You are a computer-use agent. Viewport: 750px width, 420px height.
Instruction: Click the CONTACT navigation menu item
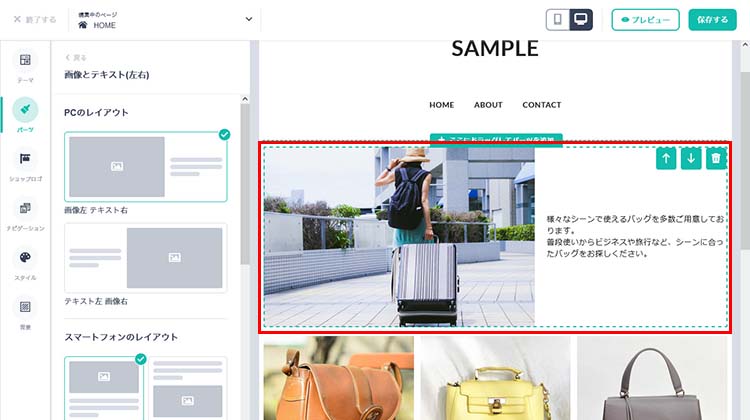[x=541, y=105]
